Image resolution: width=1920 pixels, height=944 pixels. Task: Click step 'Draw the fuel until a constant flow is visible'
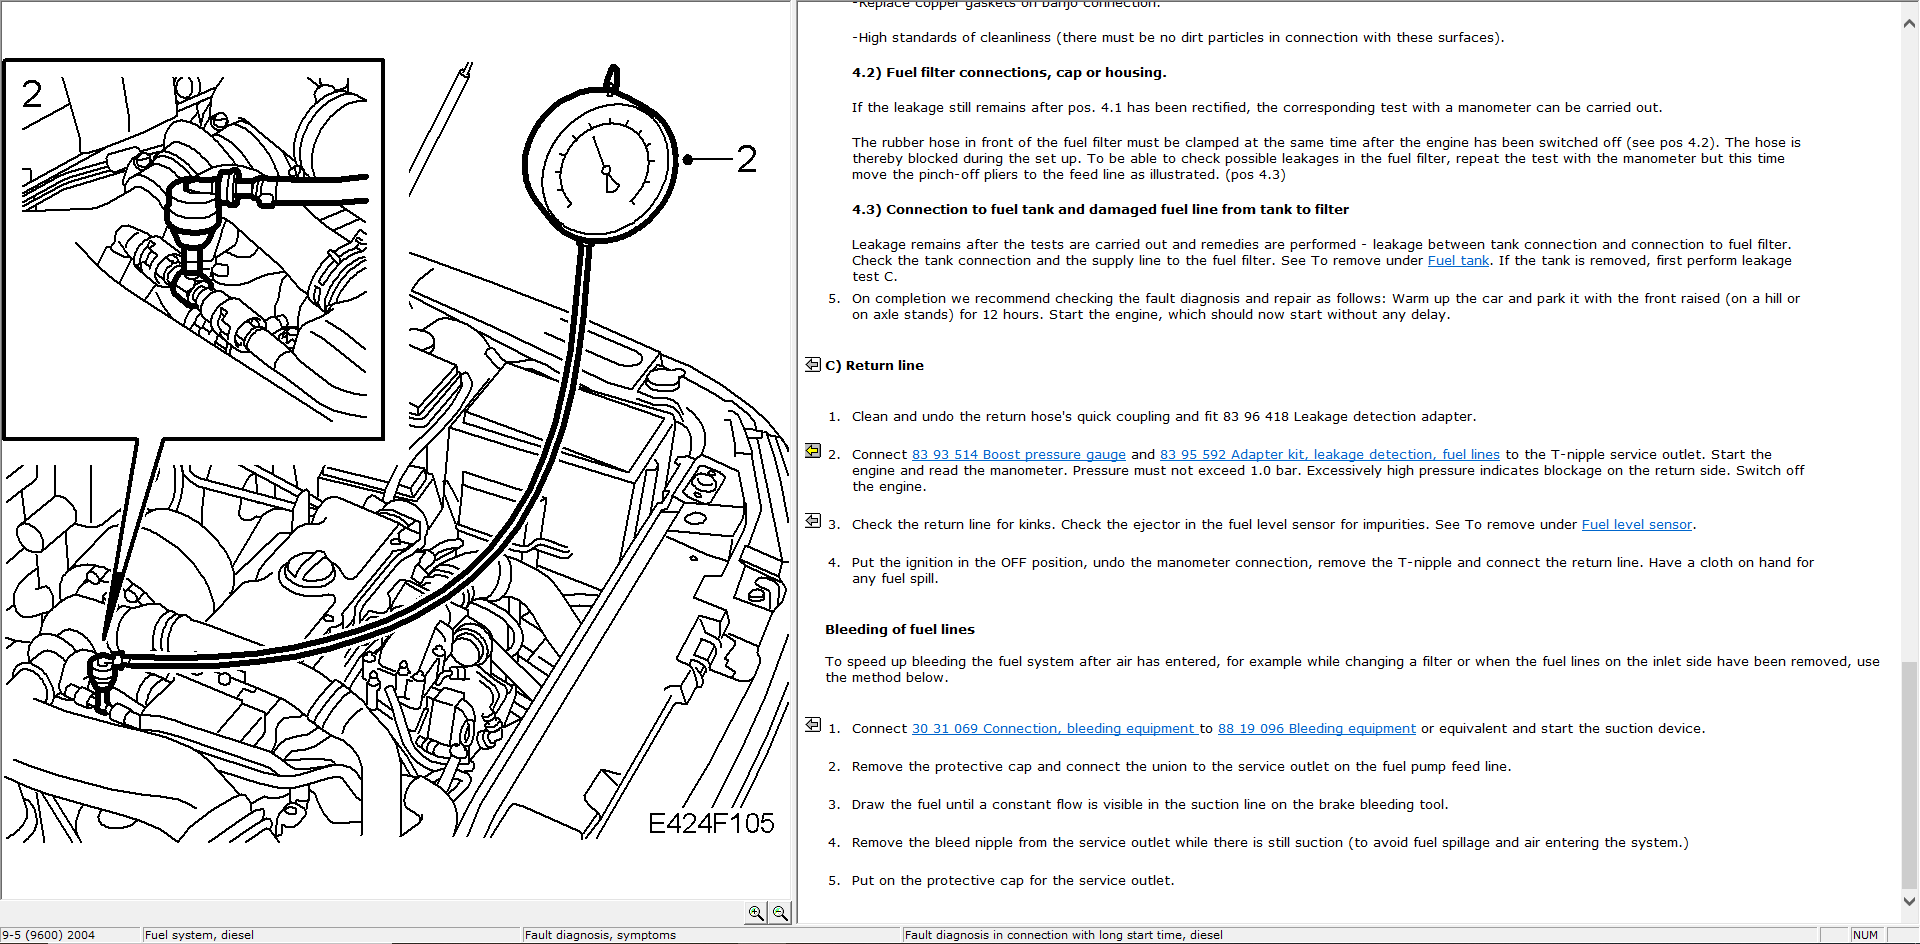(x=1150, y=805)
